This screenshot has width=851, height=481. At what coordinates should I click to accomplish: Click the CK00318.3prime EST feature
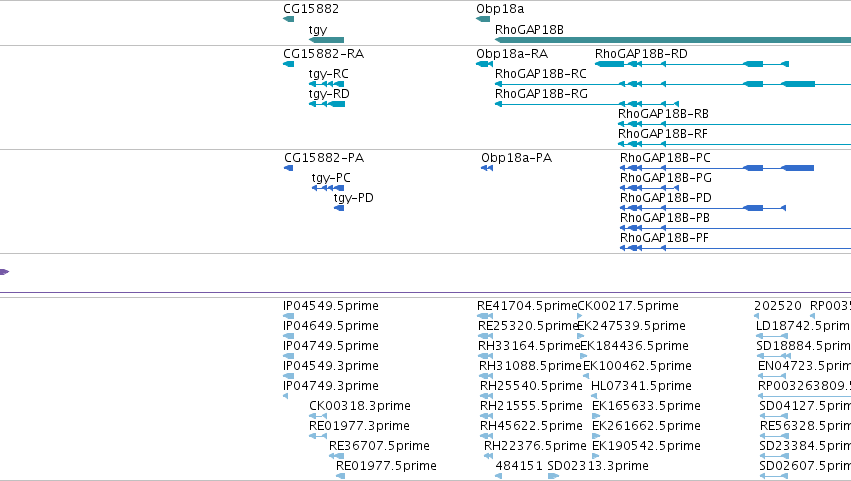click(318, 416)
